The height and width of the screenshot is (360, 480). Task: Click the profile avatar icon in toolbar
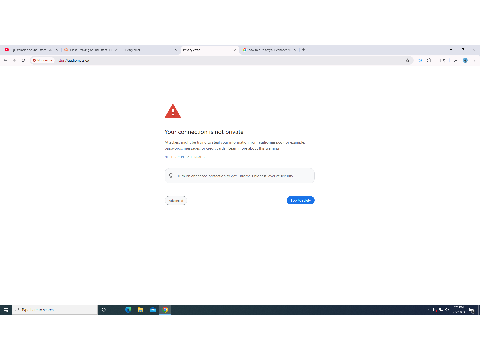pyautogui.click(x=465, y=60)
